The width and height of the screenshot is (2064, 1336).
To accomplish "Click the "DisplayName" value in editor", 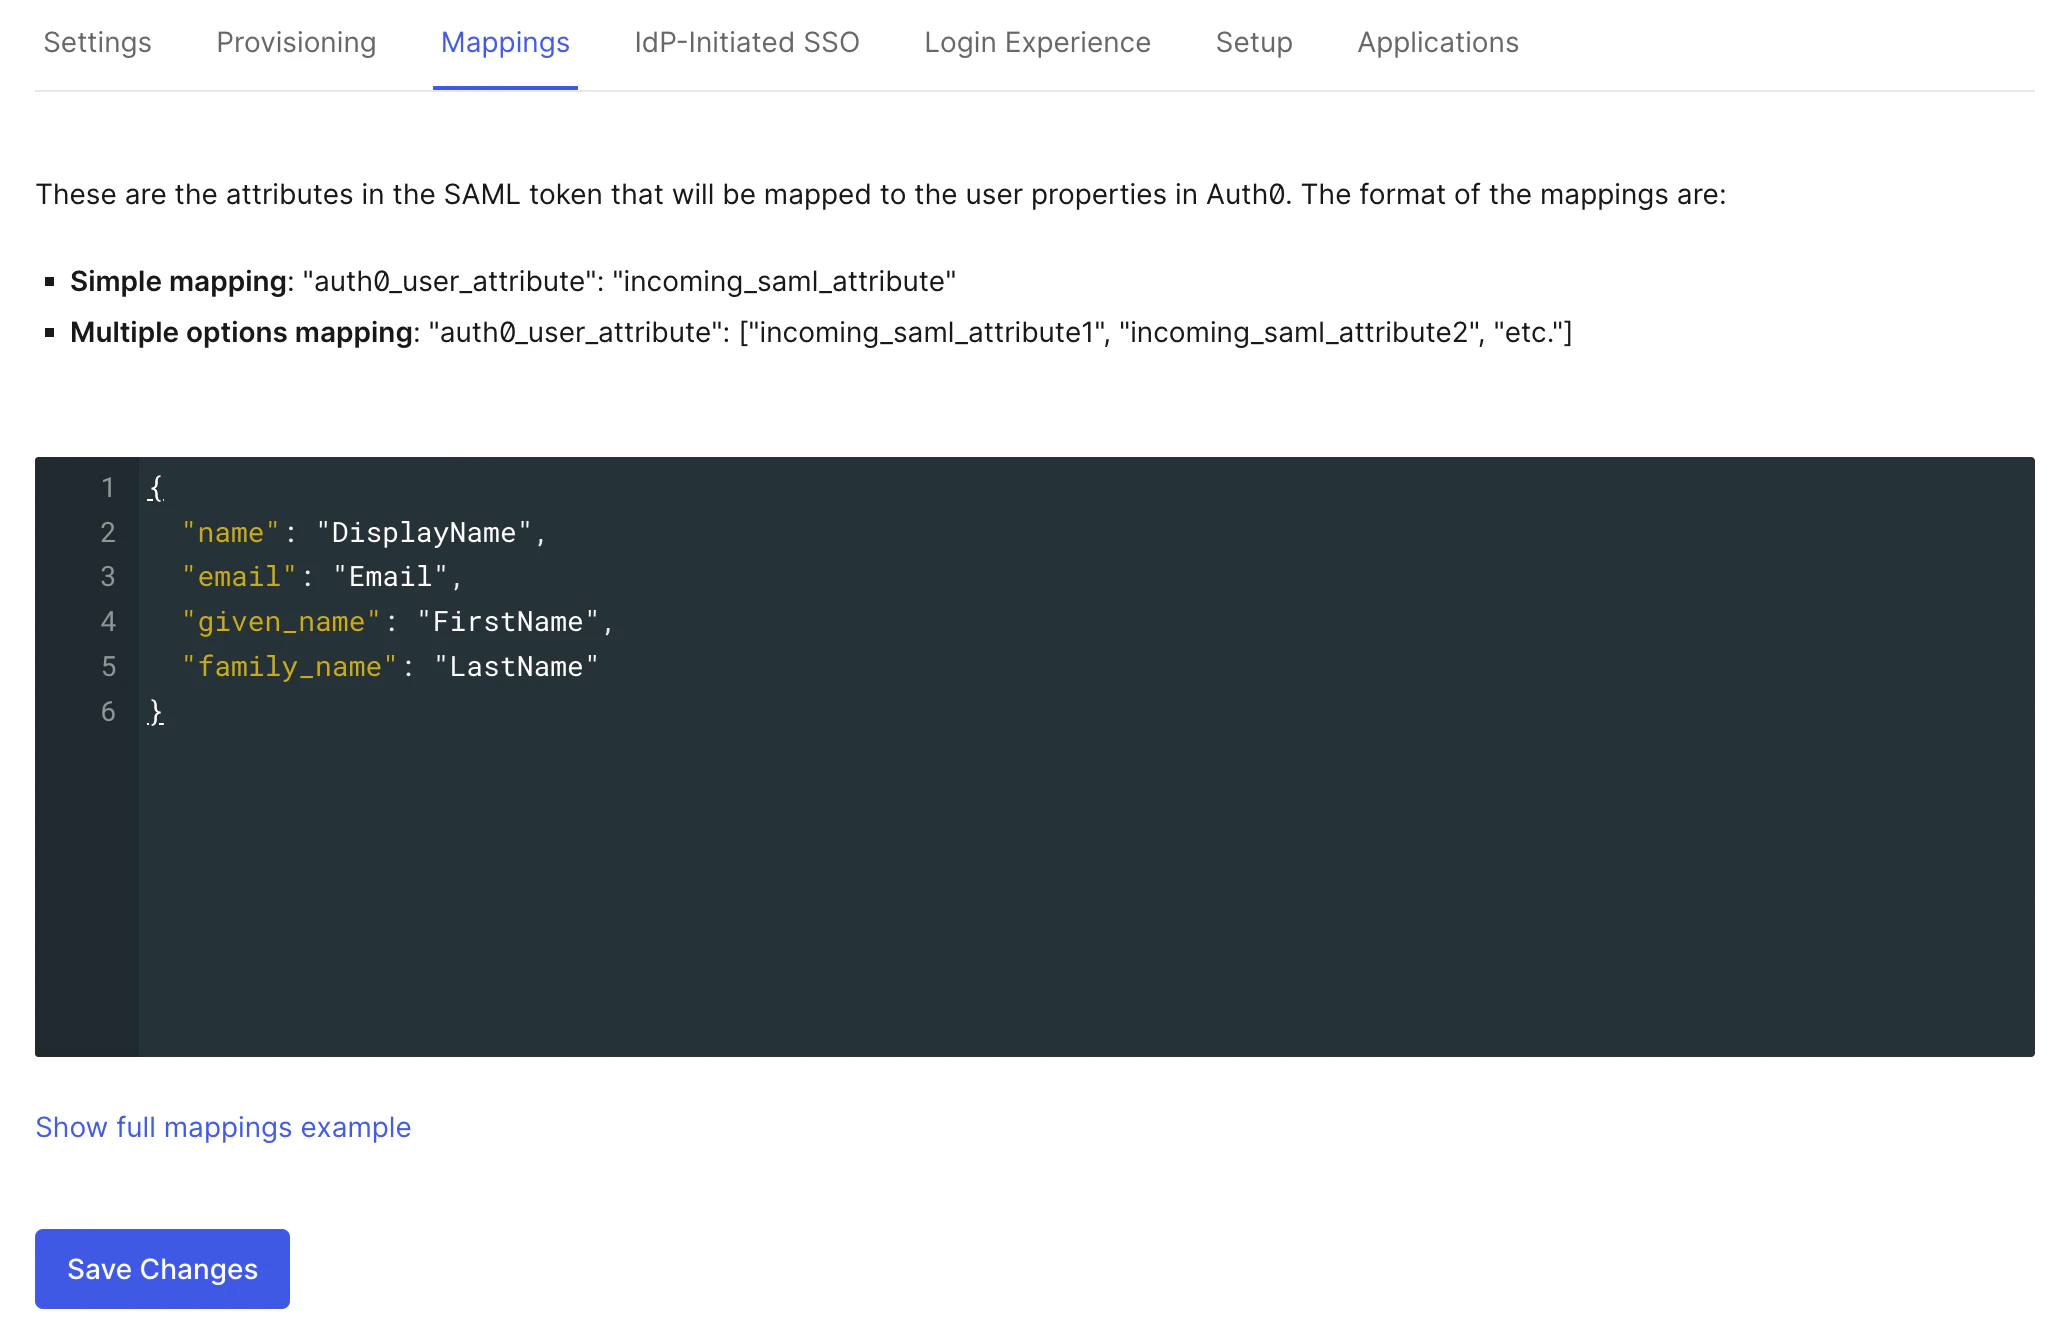I will (x=424, y=533).
